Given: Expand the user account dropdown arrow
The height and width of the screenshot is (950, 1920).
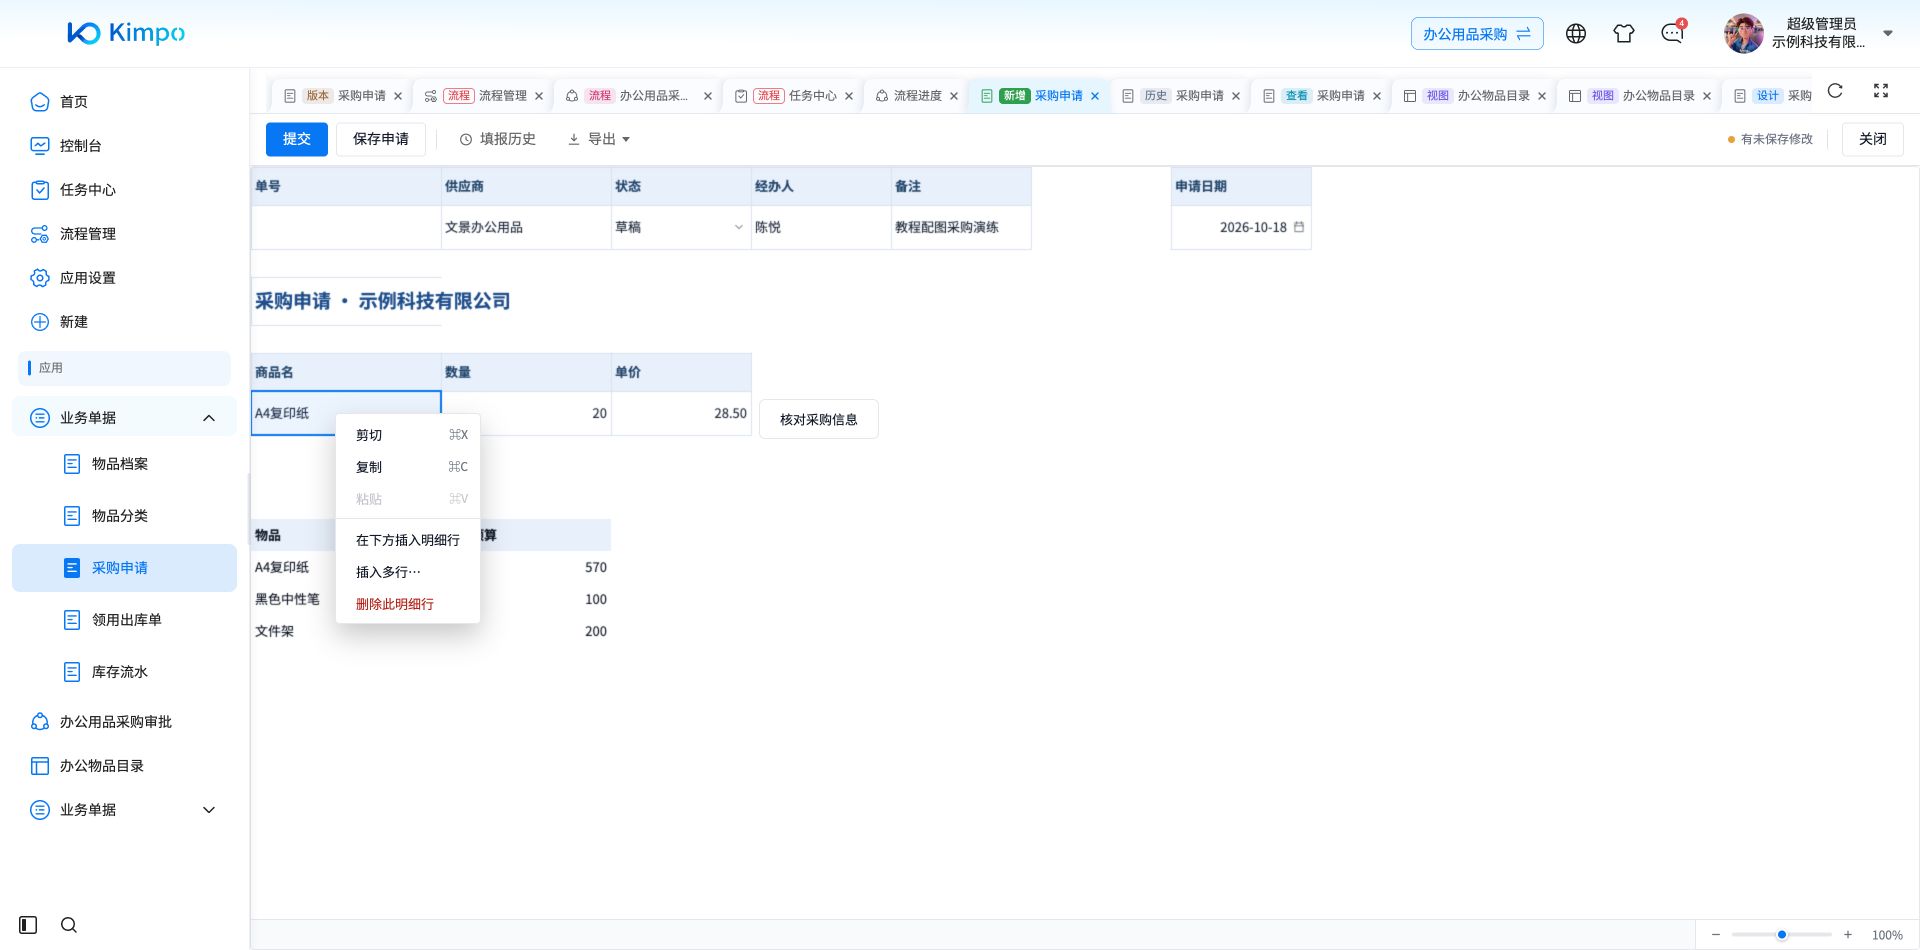Looking at the screenshot, I should click(1888, 33).
